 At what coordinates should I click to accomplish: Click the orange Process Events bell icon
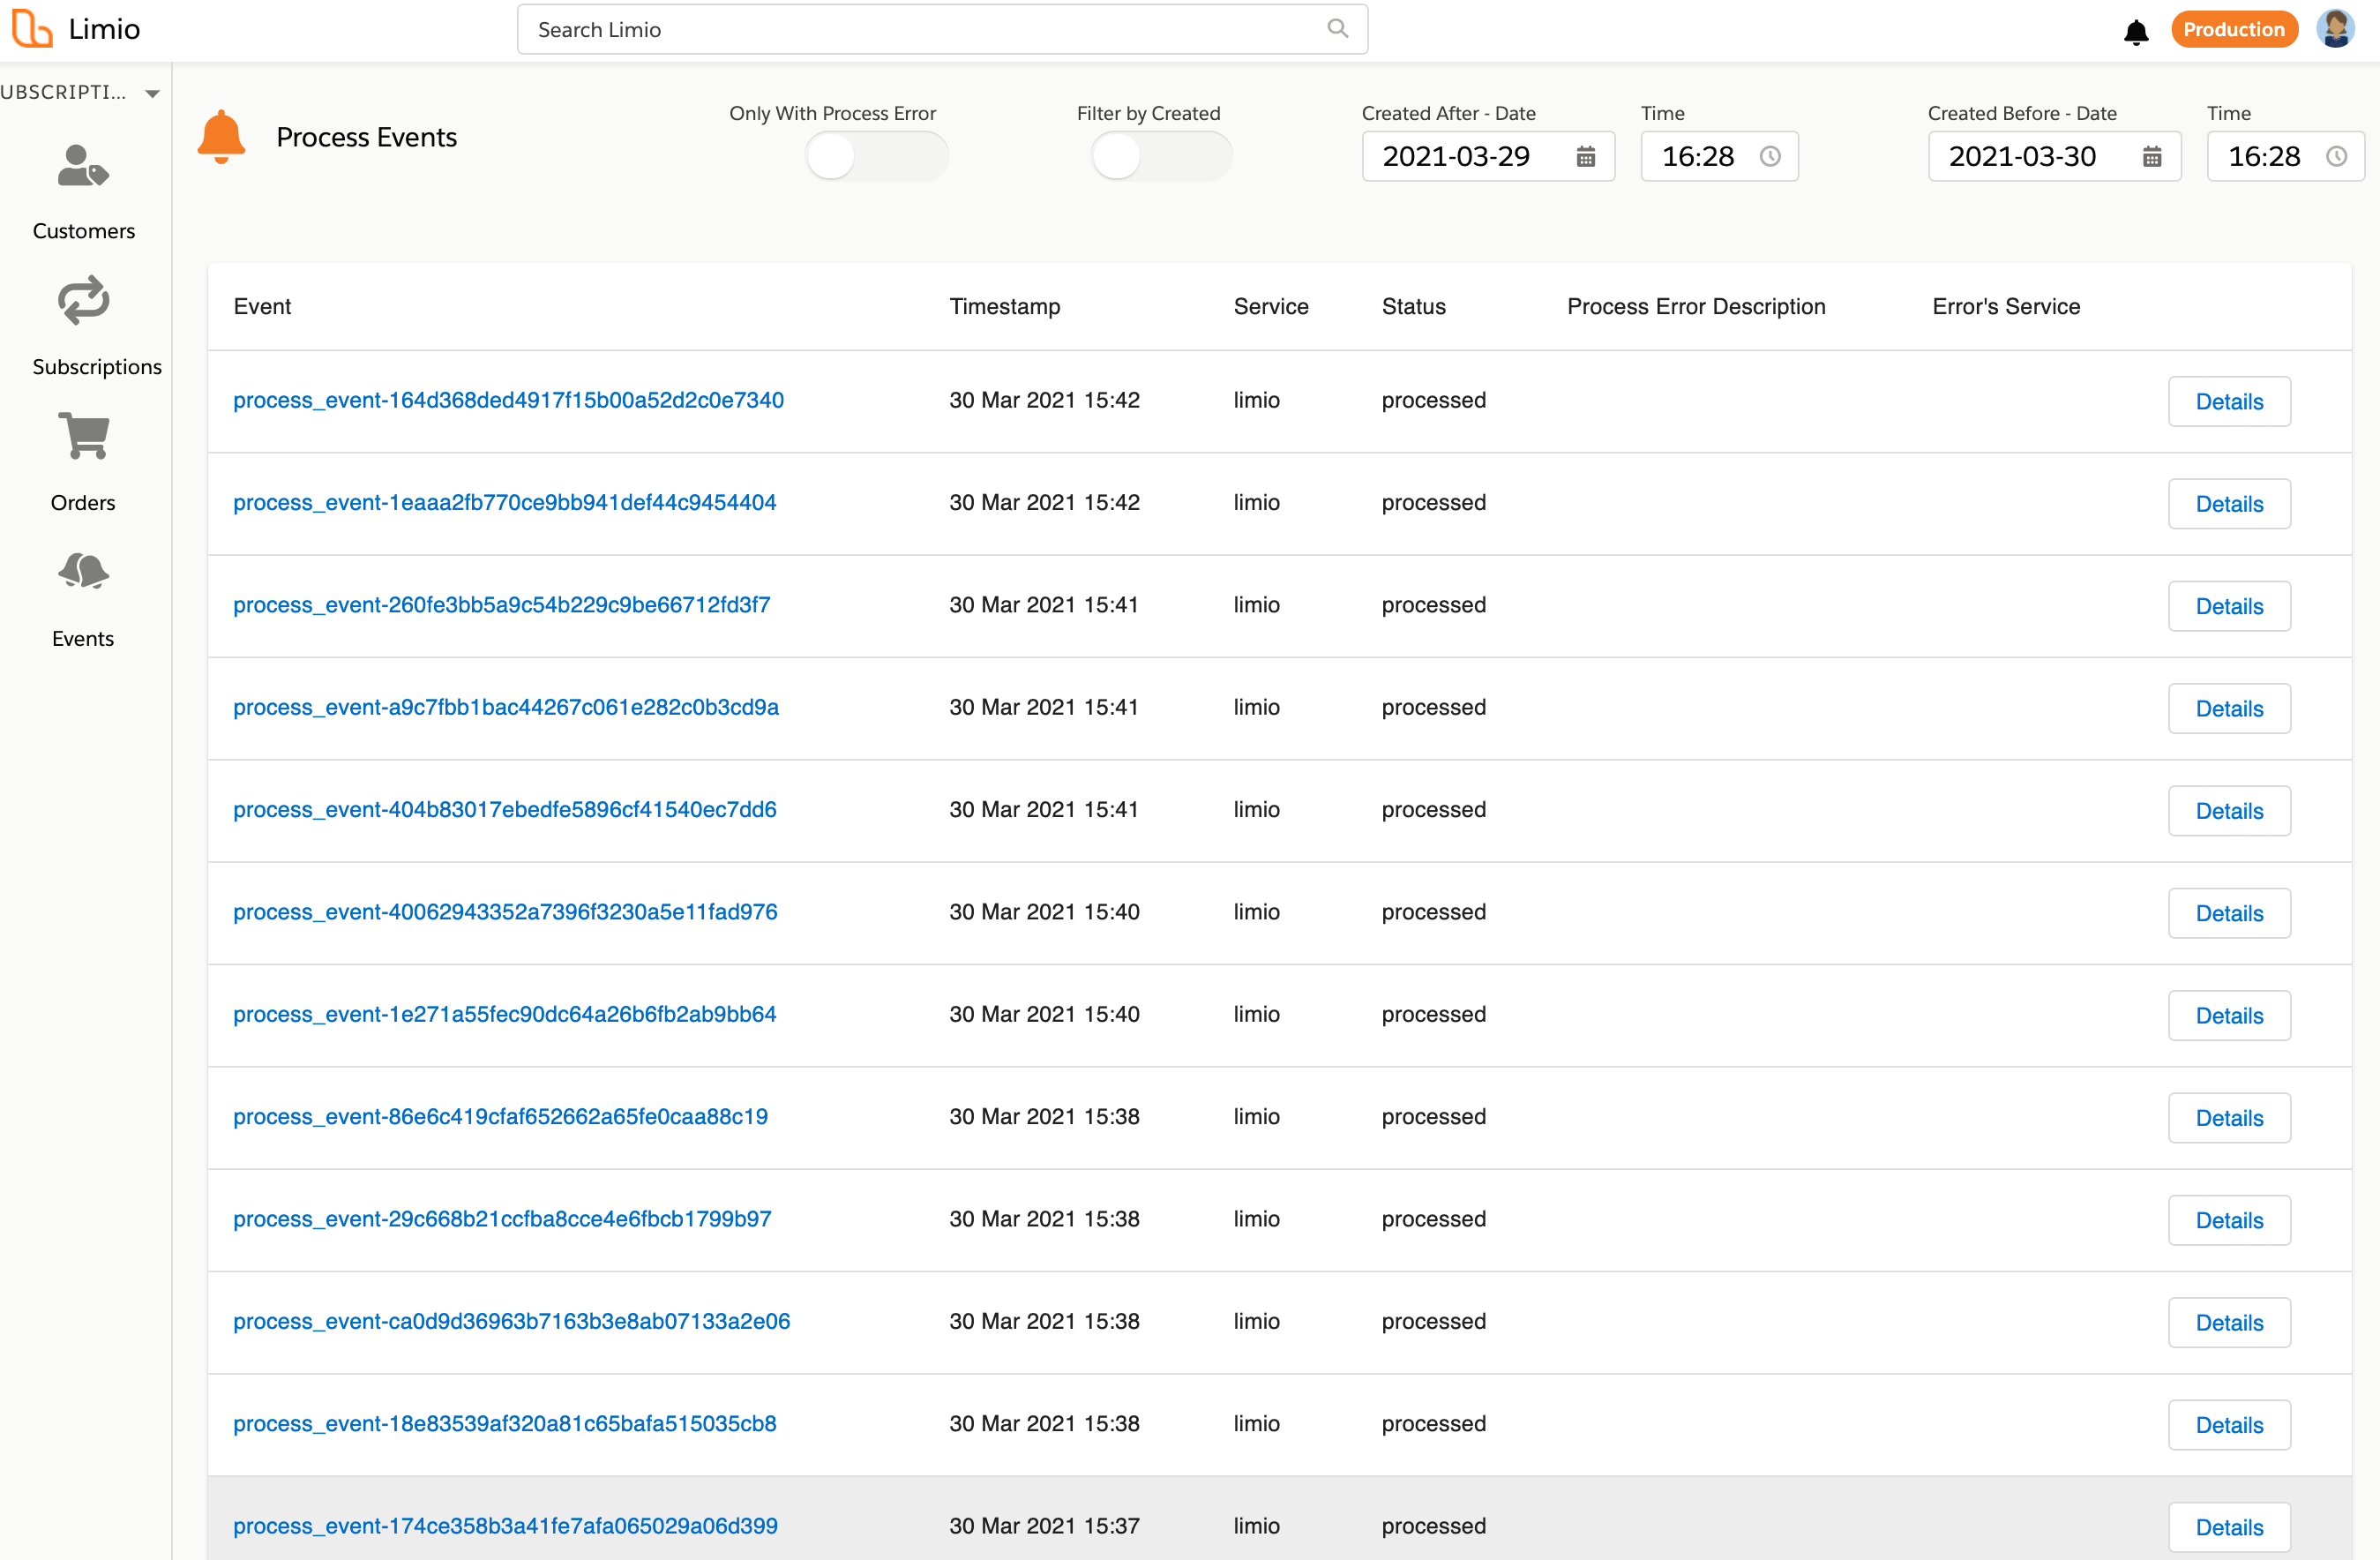coord(221,137)
